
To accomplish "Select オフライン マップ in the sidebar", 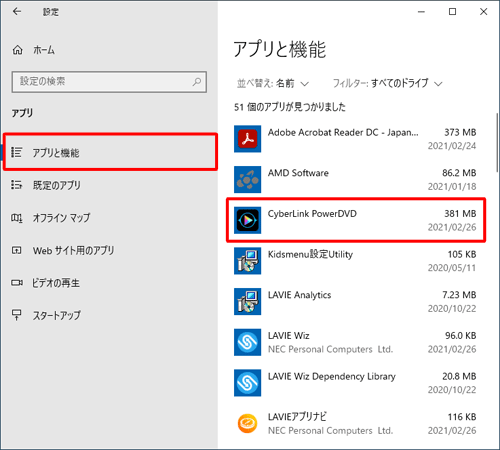I will (x=110, y=218).
